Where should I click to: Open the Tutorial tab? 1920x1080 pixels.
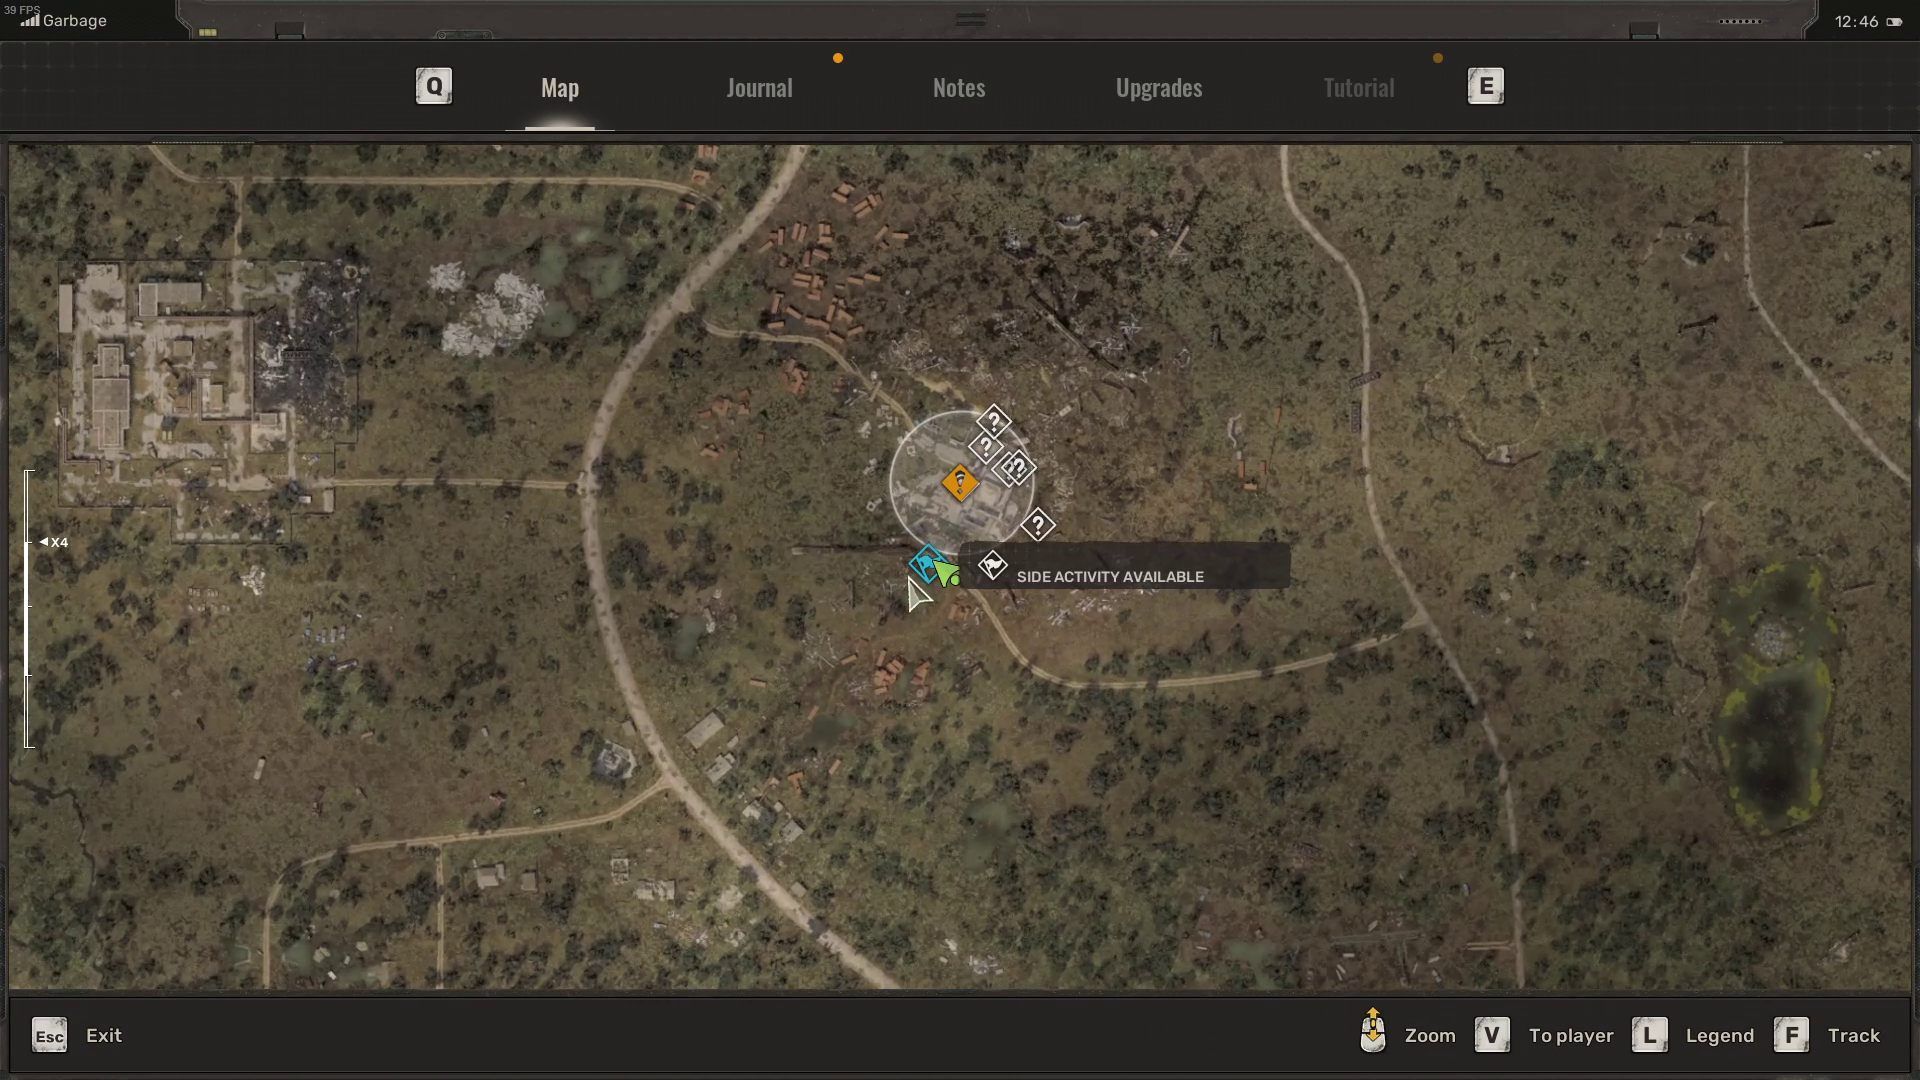click(x=1358, y=88)
